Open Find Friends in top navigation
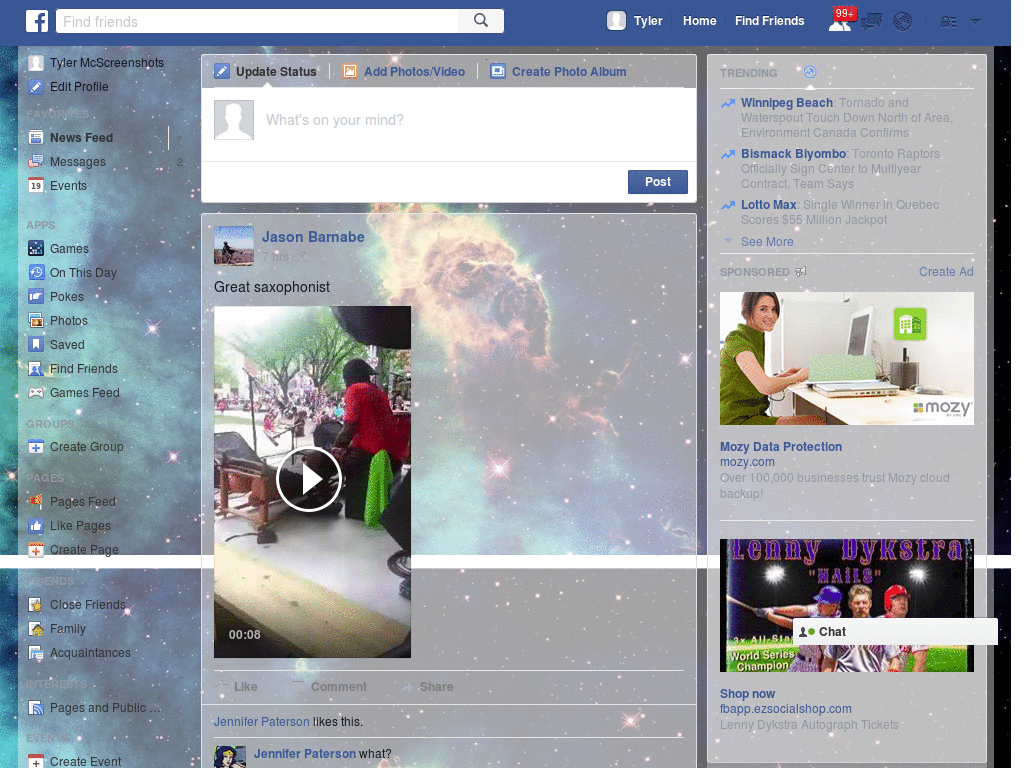The image size is (1024, 768). (769, 21)
